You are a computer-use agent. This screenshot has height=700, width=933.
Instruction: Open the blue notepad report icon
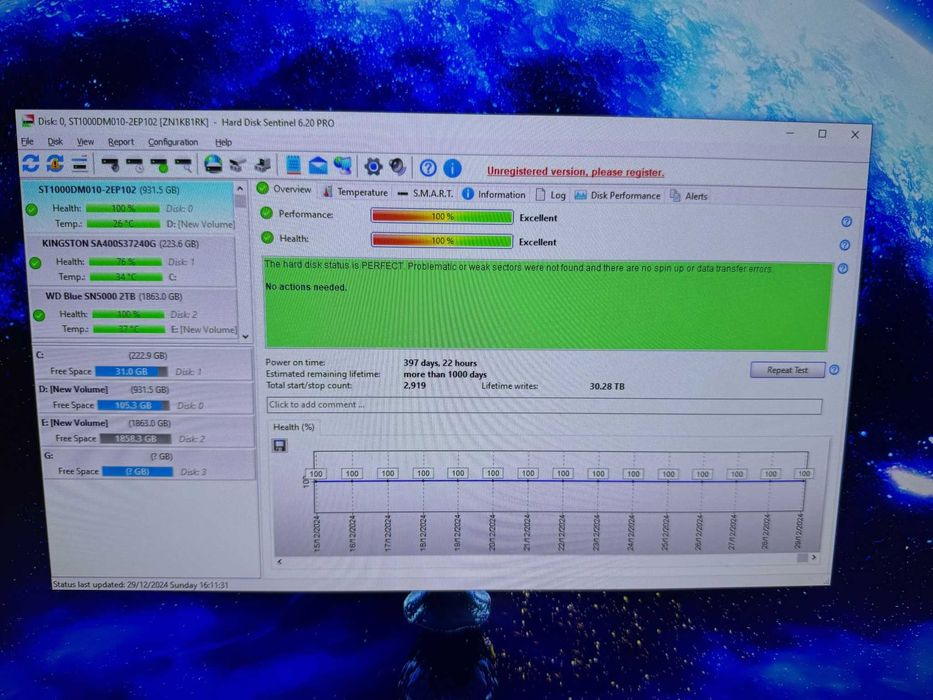[x=293, y=165]
